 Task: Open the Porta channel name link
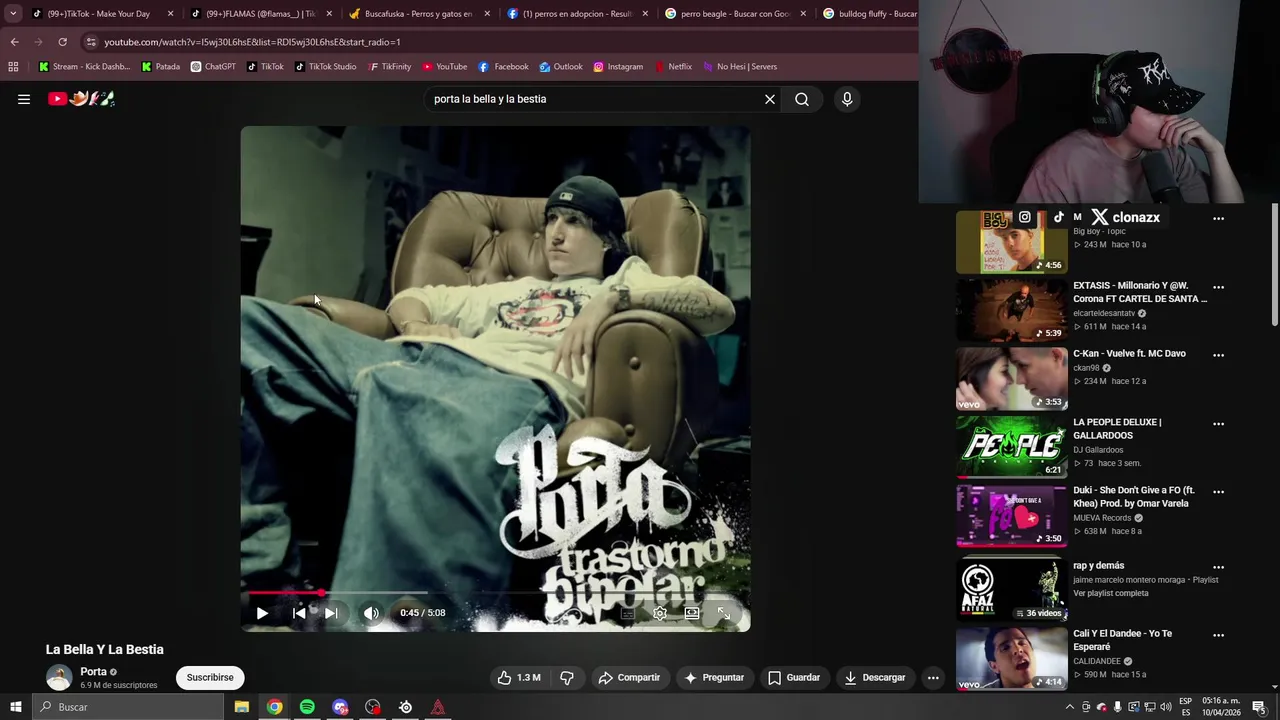tap(93, 672)
